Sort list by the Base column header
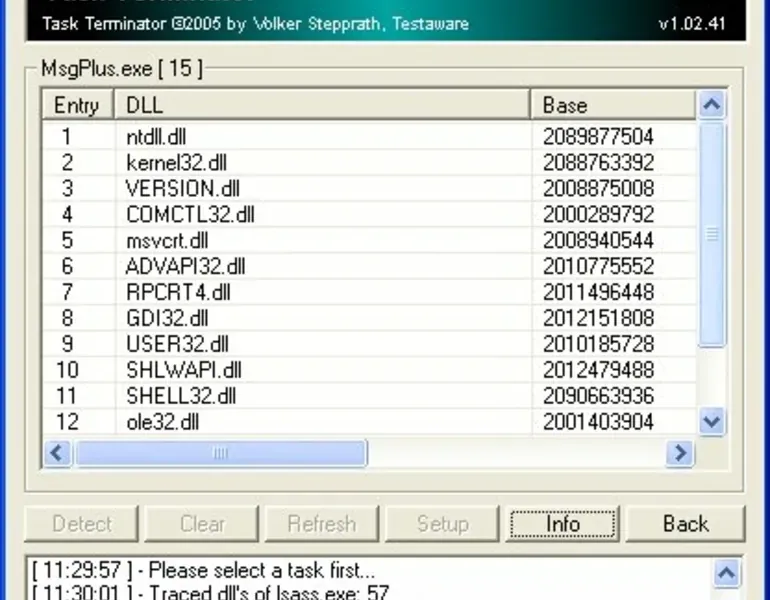 click(x=613, y=105)
